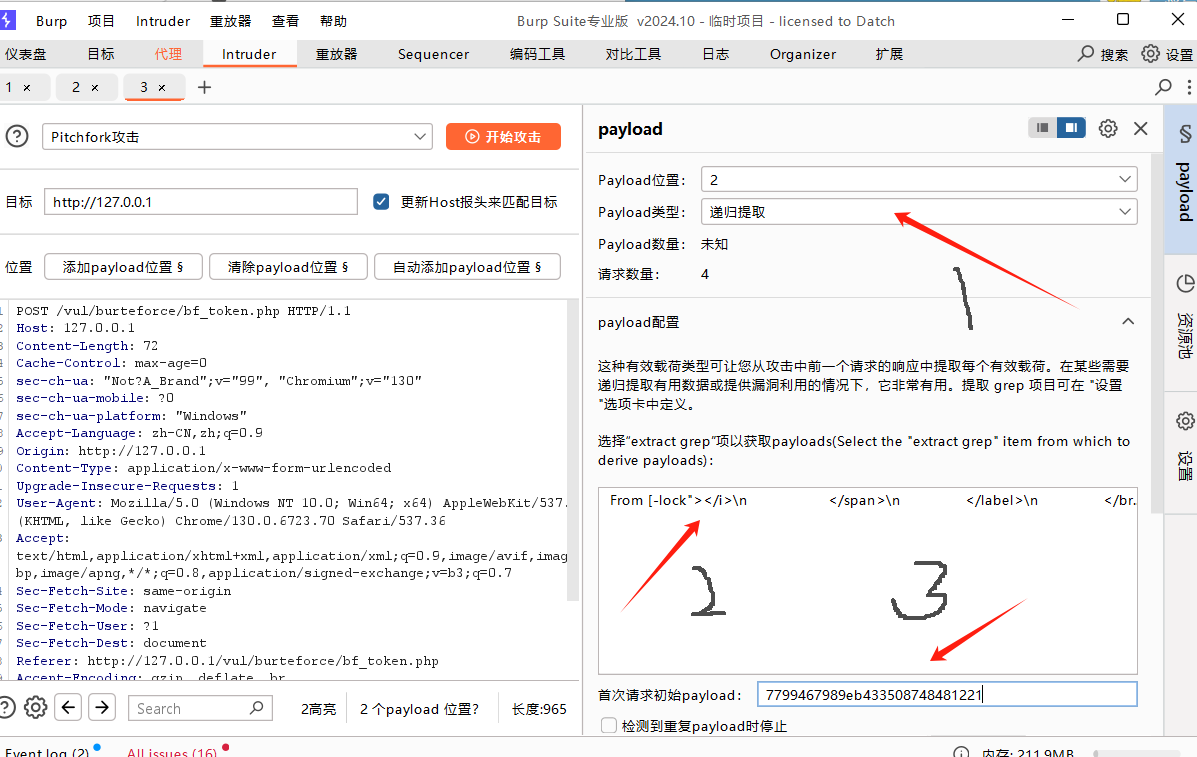Click the Referer header line in request

tap(227, 661)
